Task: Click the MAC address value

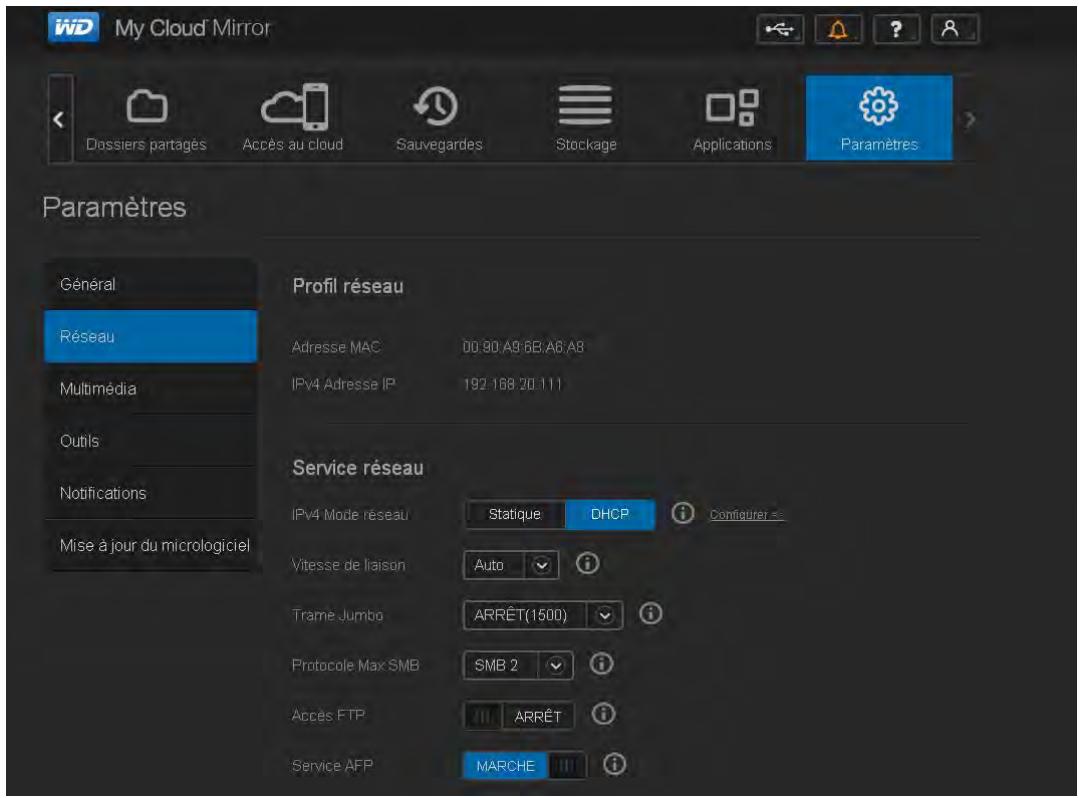Action: pos(523,347)
